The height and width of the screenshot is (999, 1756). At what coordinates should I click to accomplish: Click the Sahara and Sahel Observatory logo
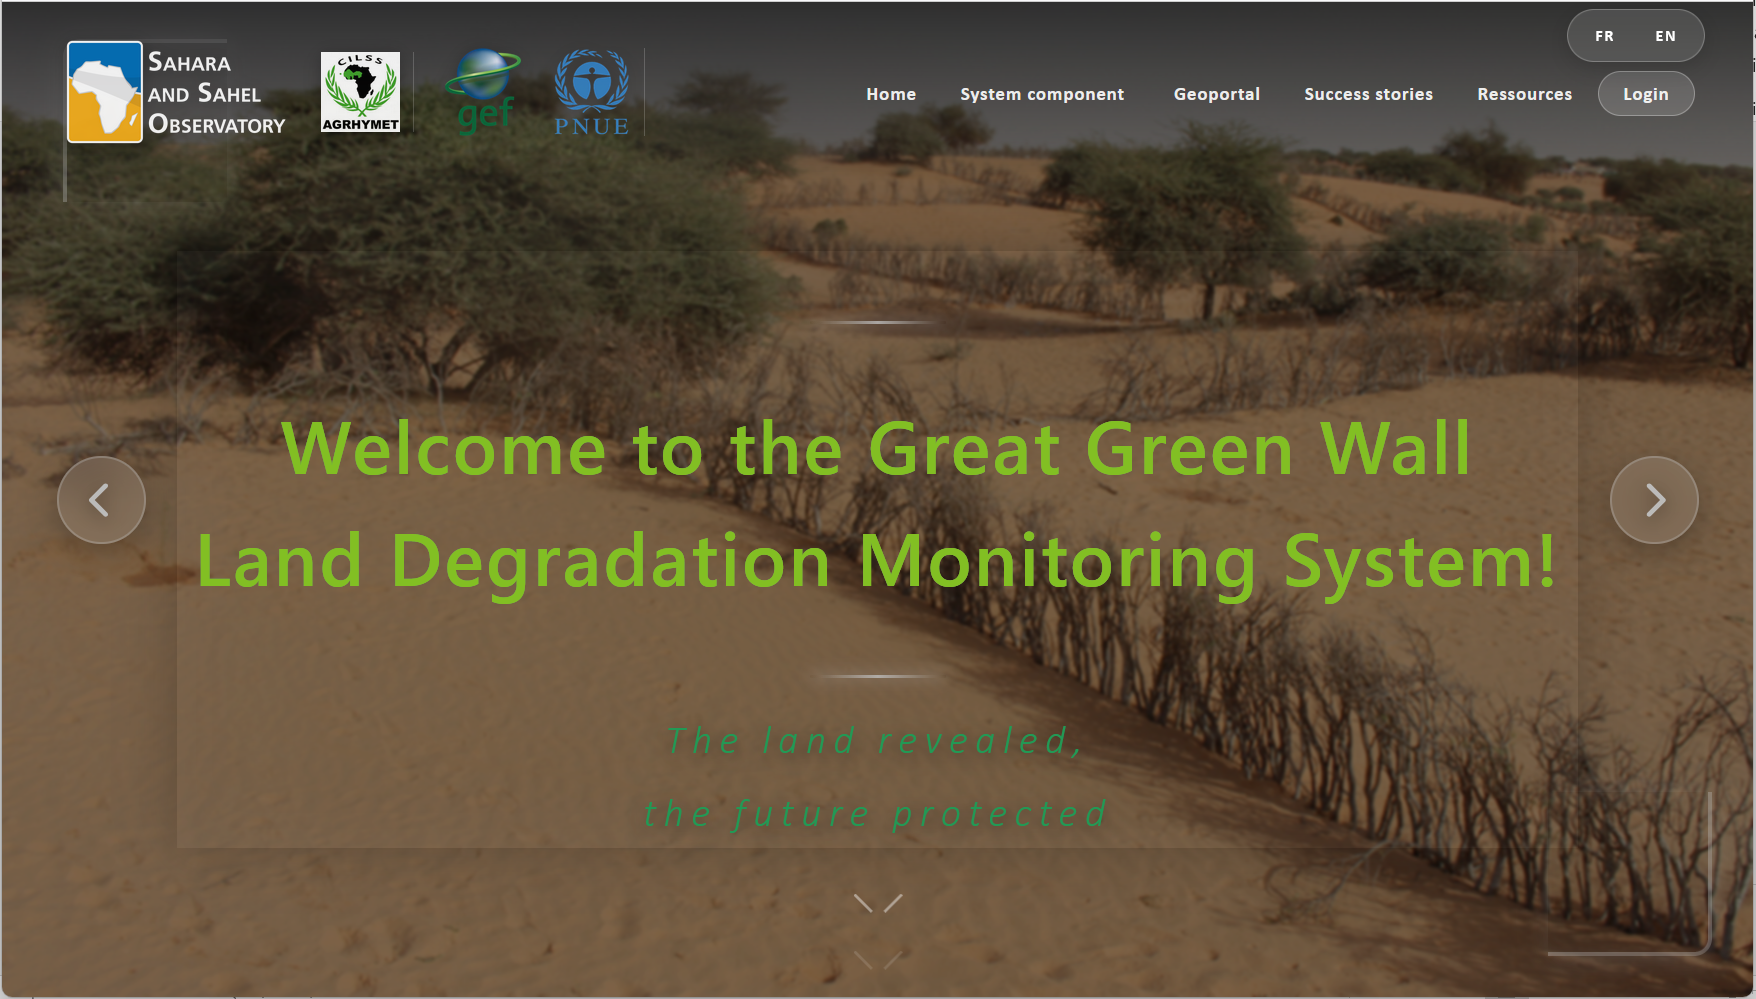175,92
